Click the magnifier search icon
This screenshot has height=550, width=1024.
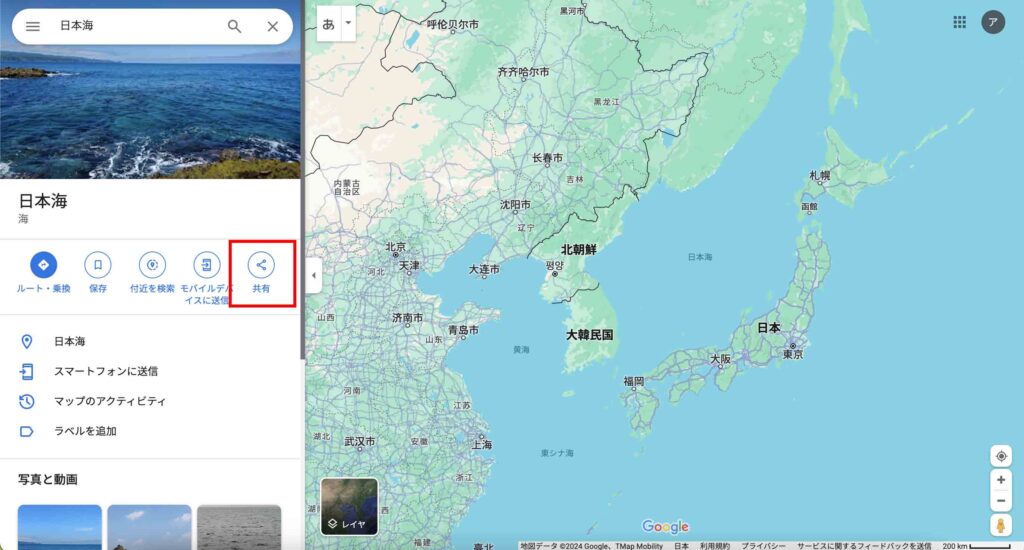(x=234, y=26)
